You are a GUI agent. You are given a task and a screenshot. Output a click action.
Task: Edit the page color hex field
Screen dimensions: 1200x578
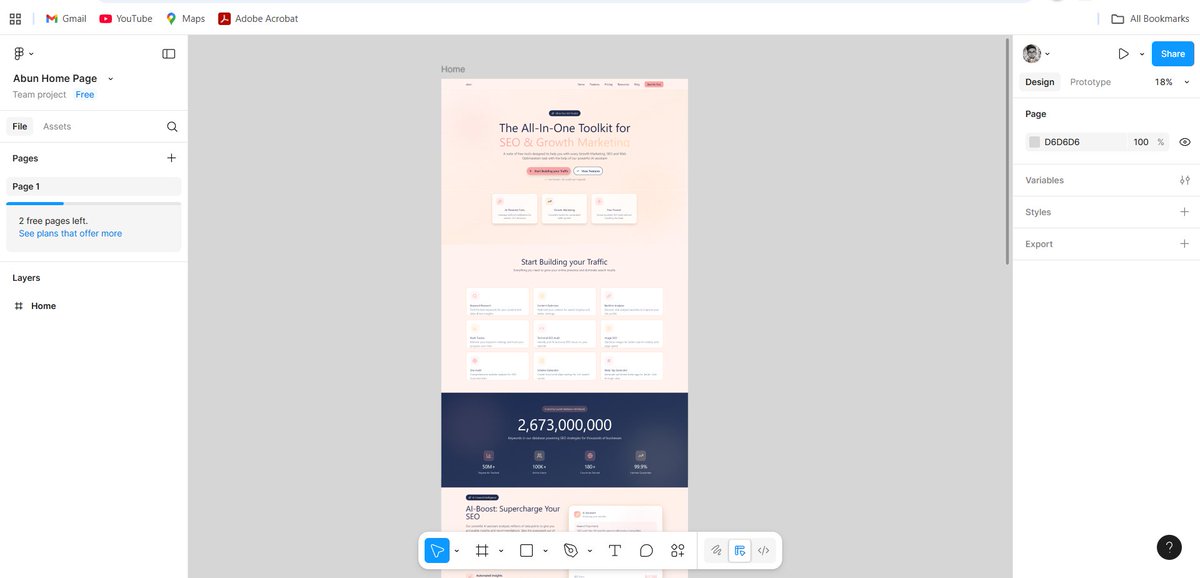(x=1082, y=142)
